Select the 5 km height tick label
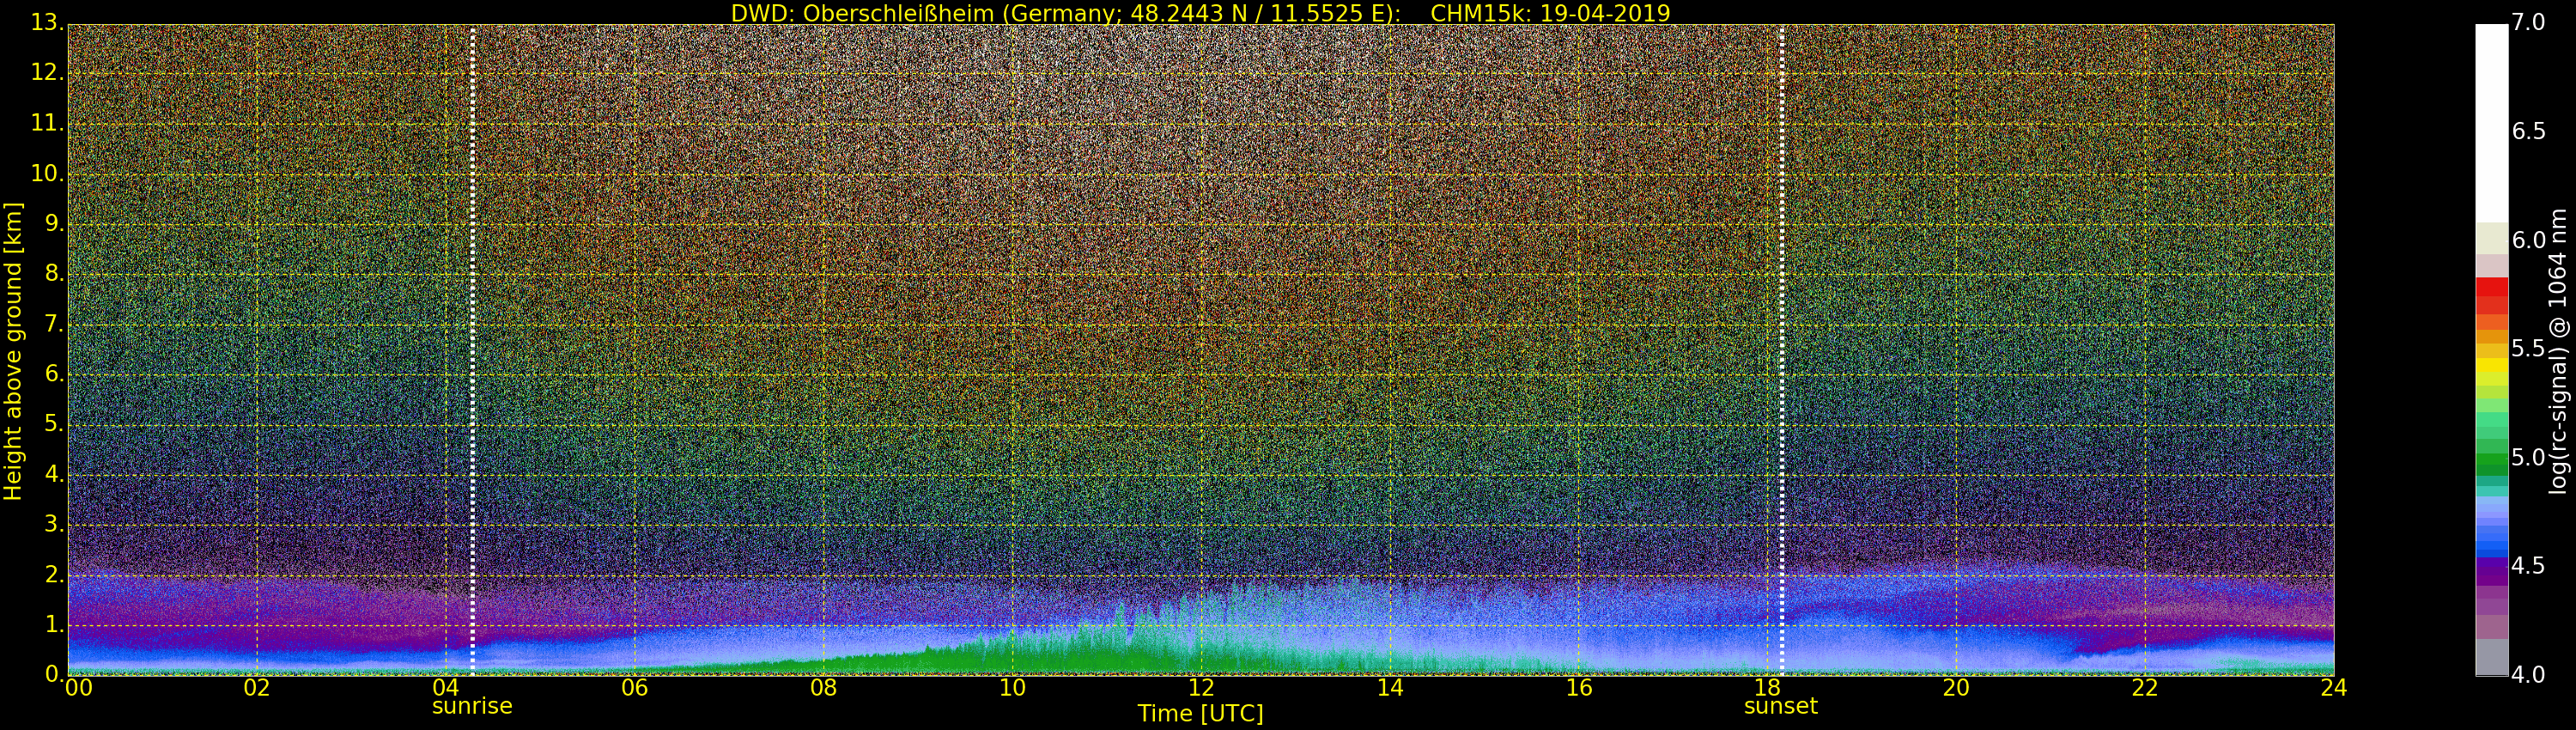This screenshot has height=730, width=2576. click(54, 424)
